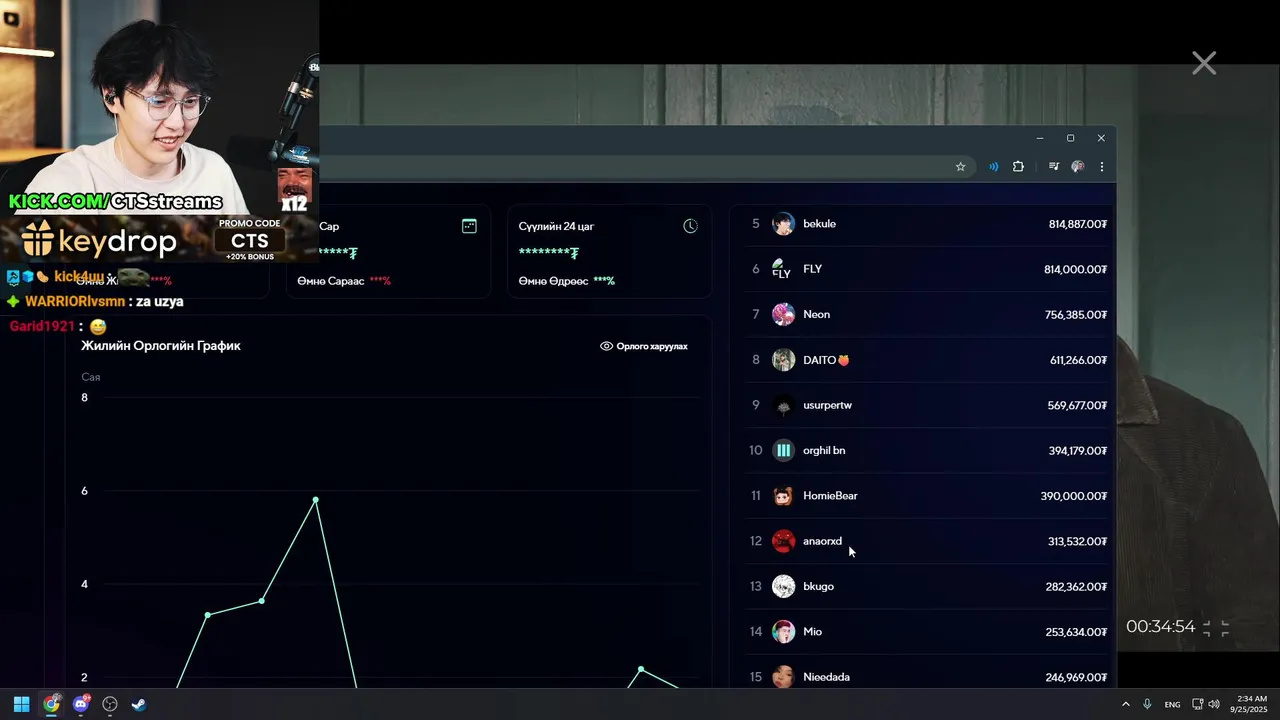This screenshot has width=1280, height=720.
Task: Click amount 282,362.00₮
Action: click(1076, 586)
